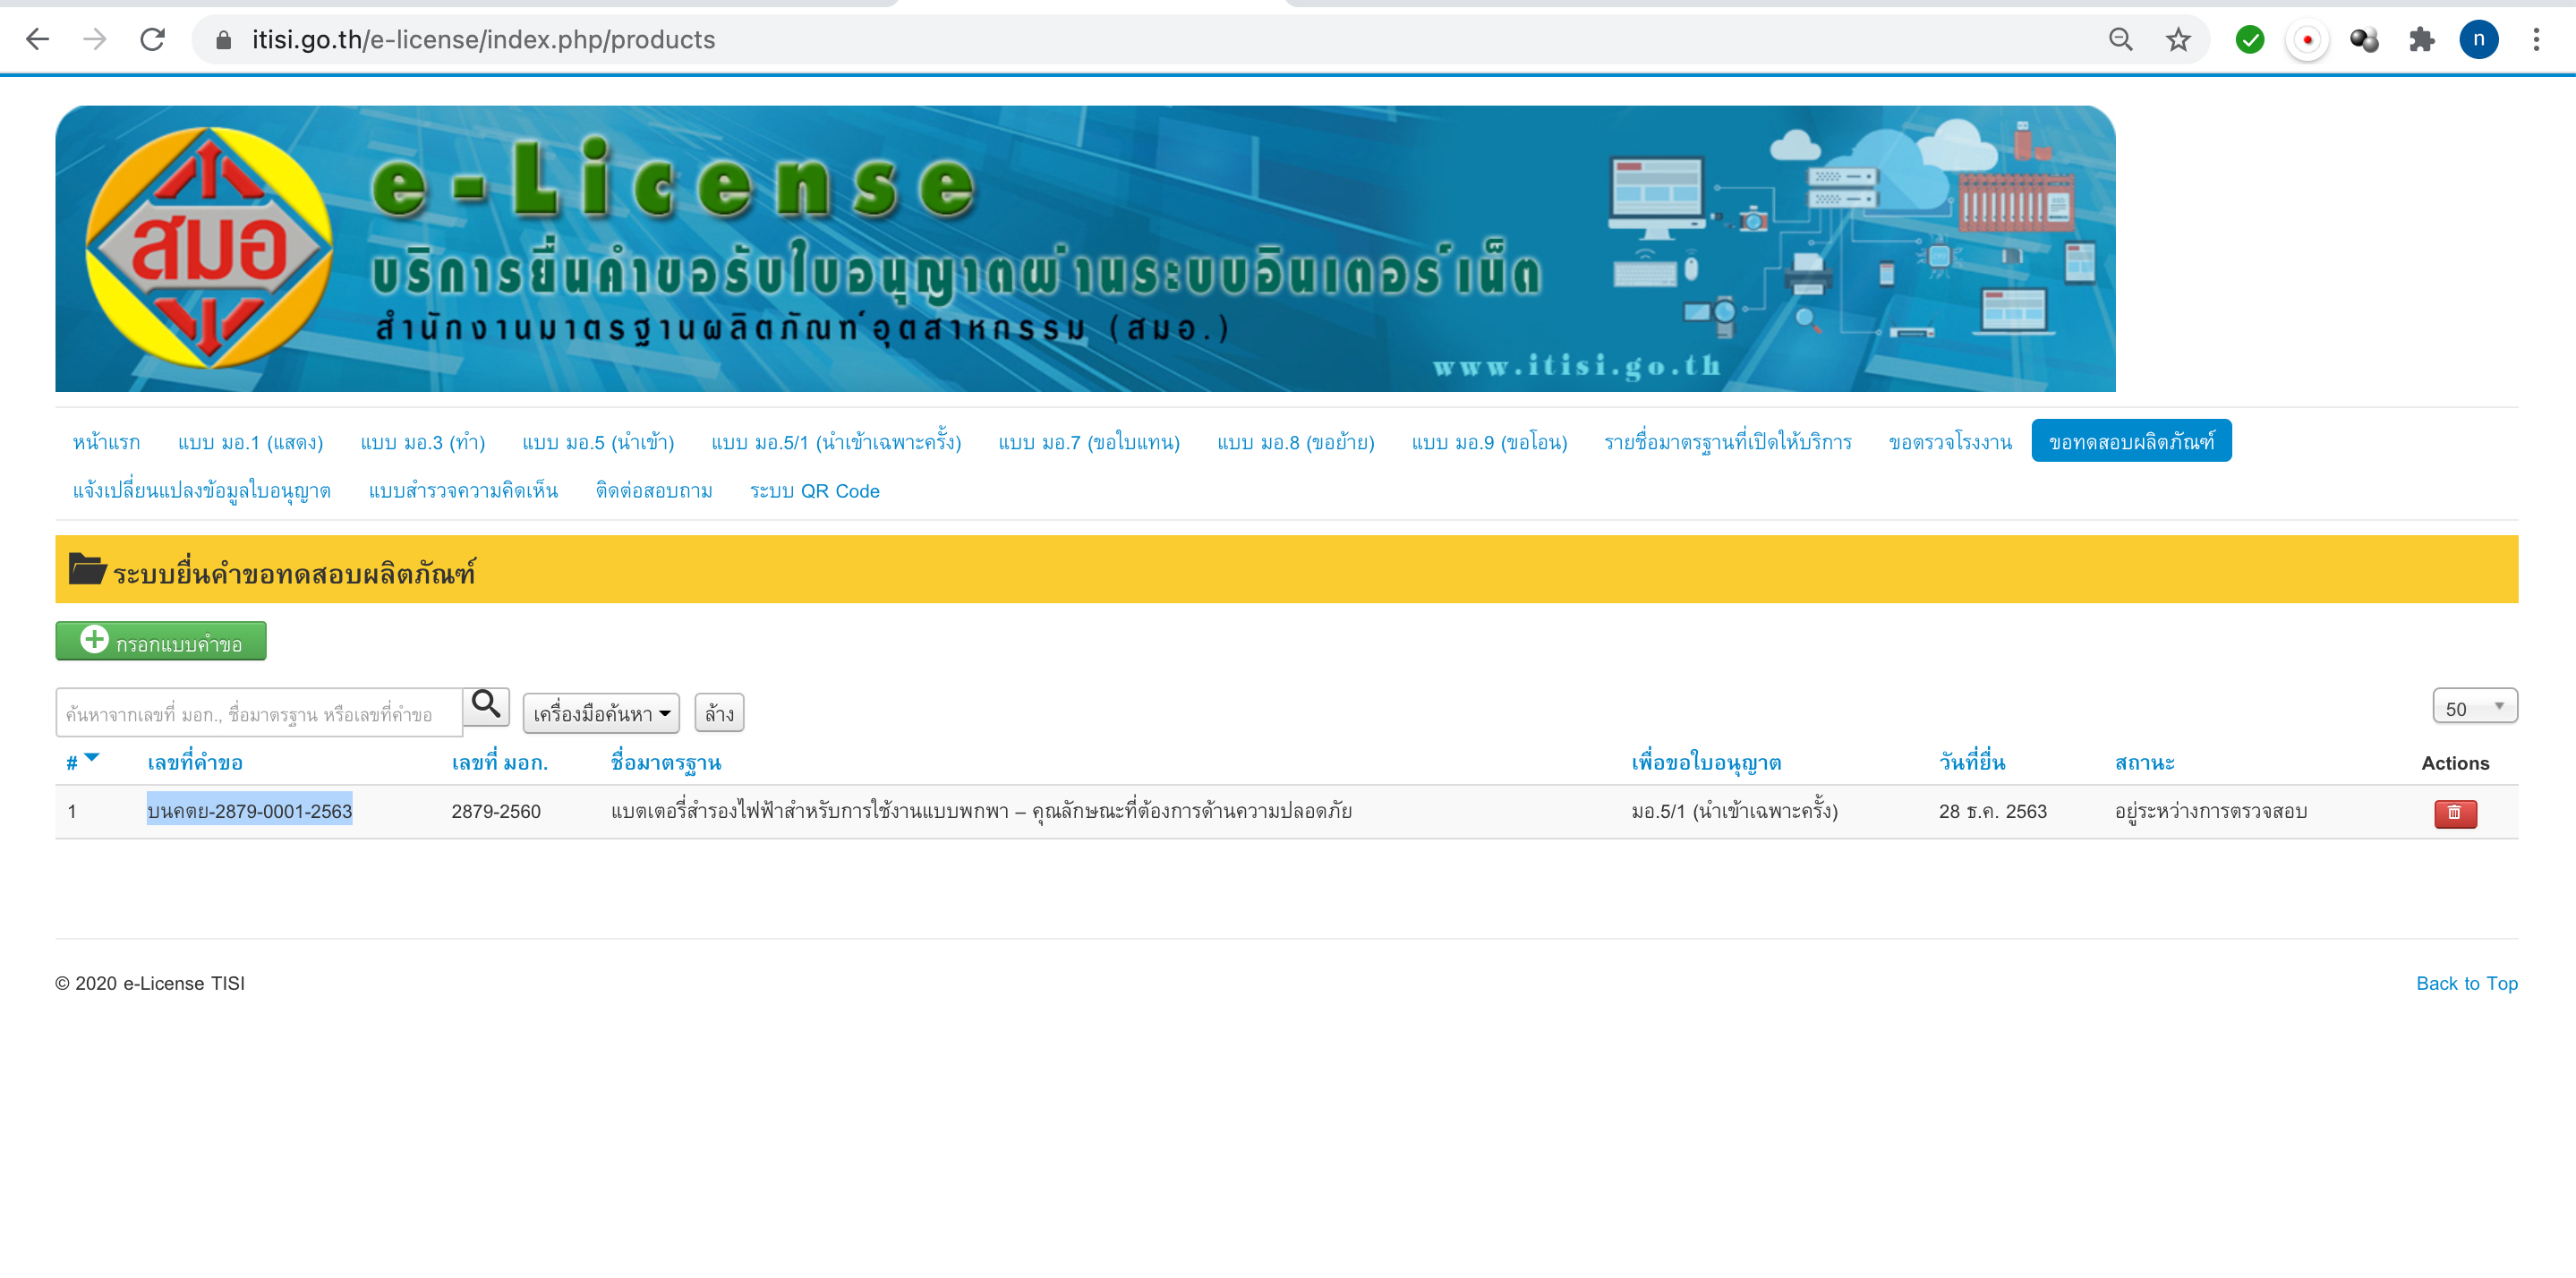Click request number บนคตย-2879-0001-2563

pos(249,811)
